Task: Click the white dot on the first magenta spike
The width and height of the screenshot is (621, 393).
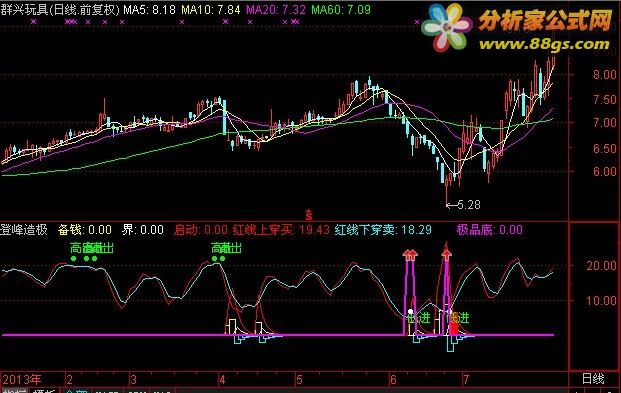Action: (x=411, y=312)
